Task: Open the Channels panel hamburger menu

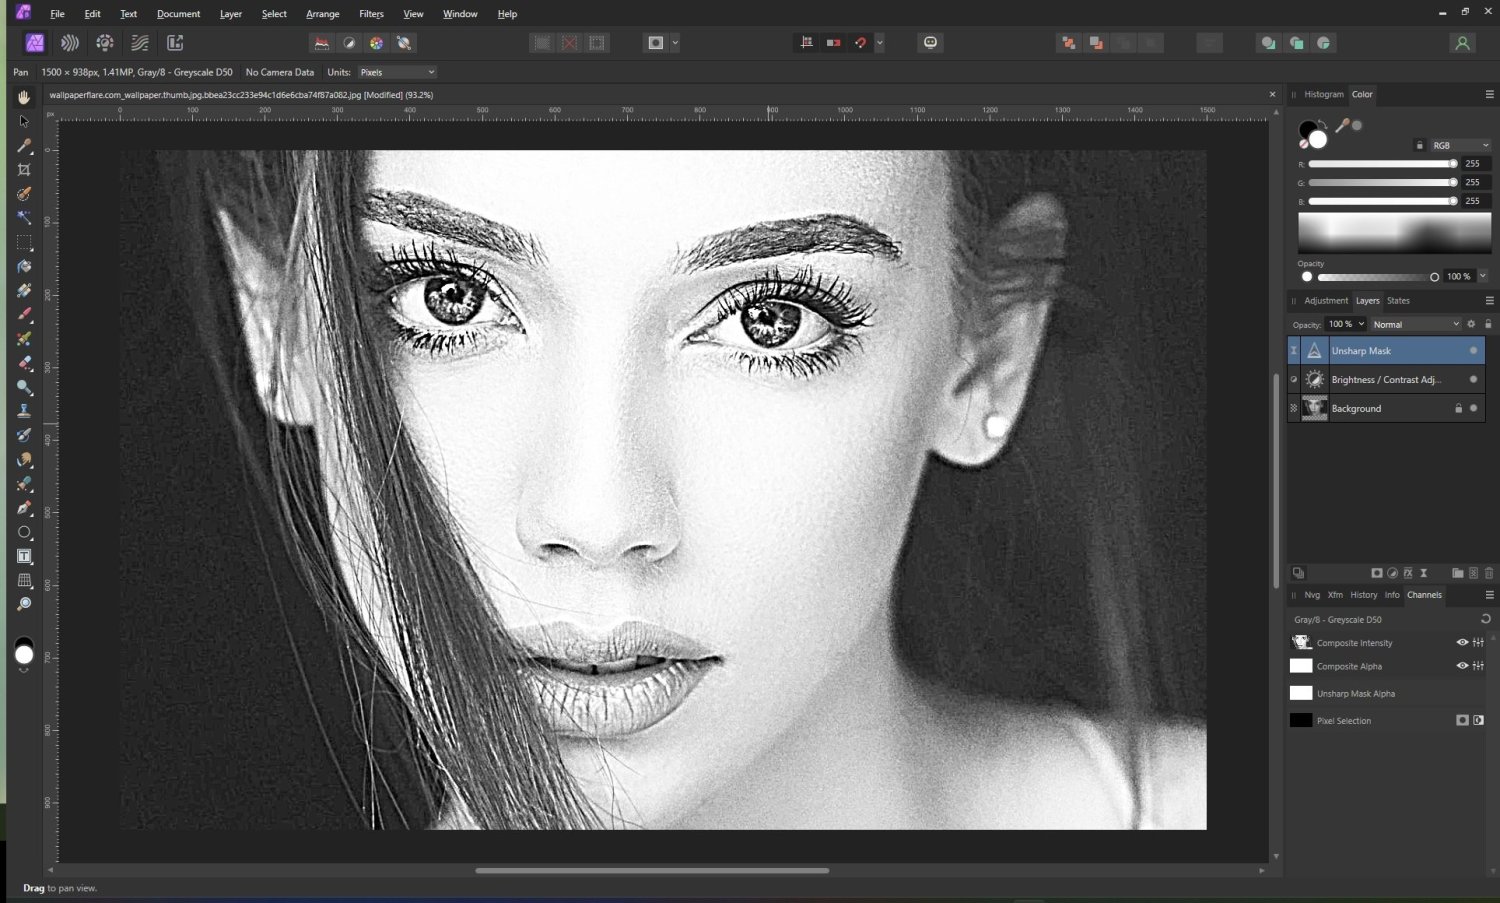Action: (1489, 595)
